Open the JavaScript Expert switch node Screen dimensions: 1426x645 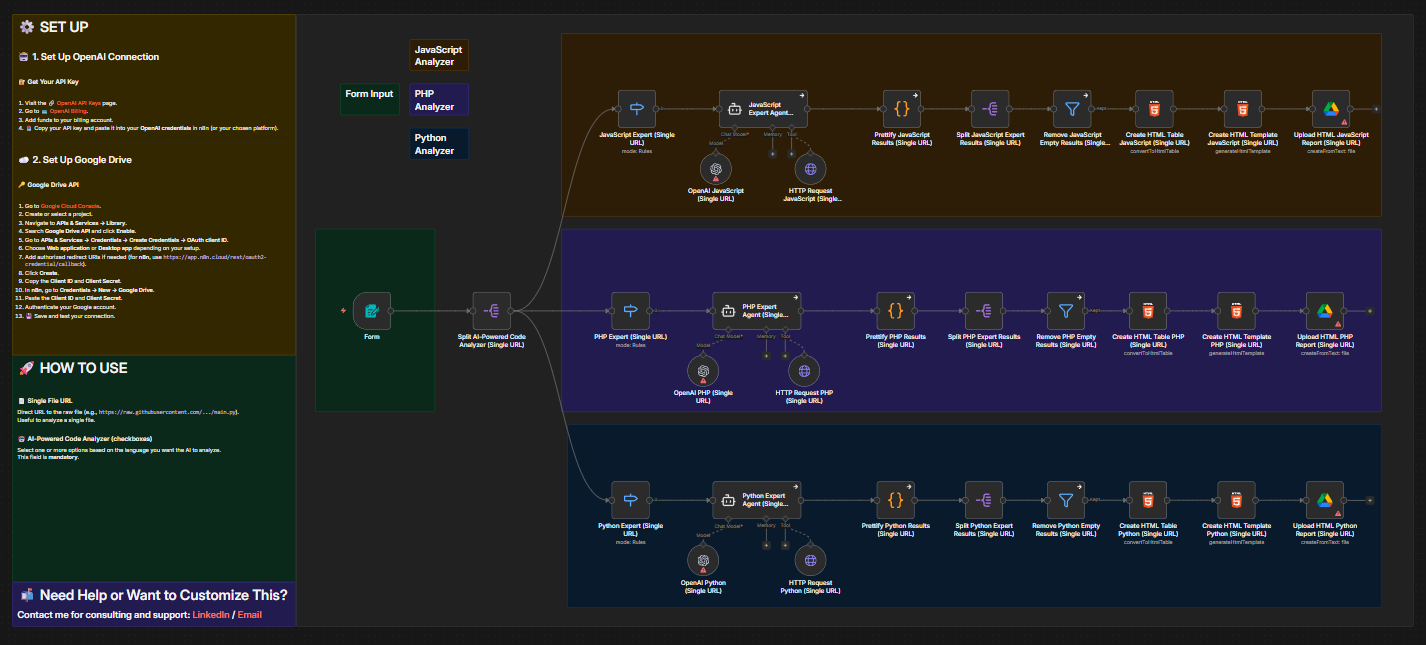click(636, 109)
